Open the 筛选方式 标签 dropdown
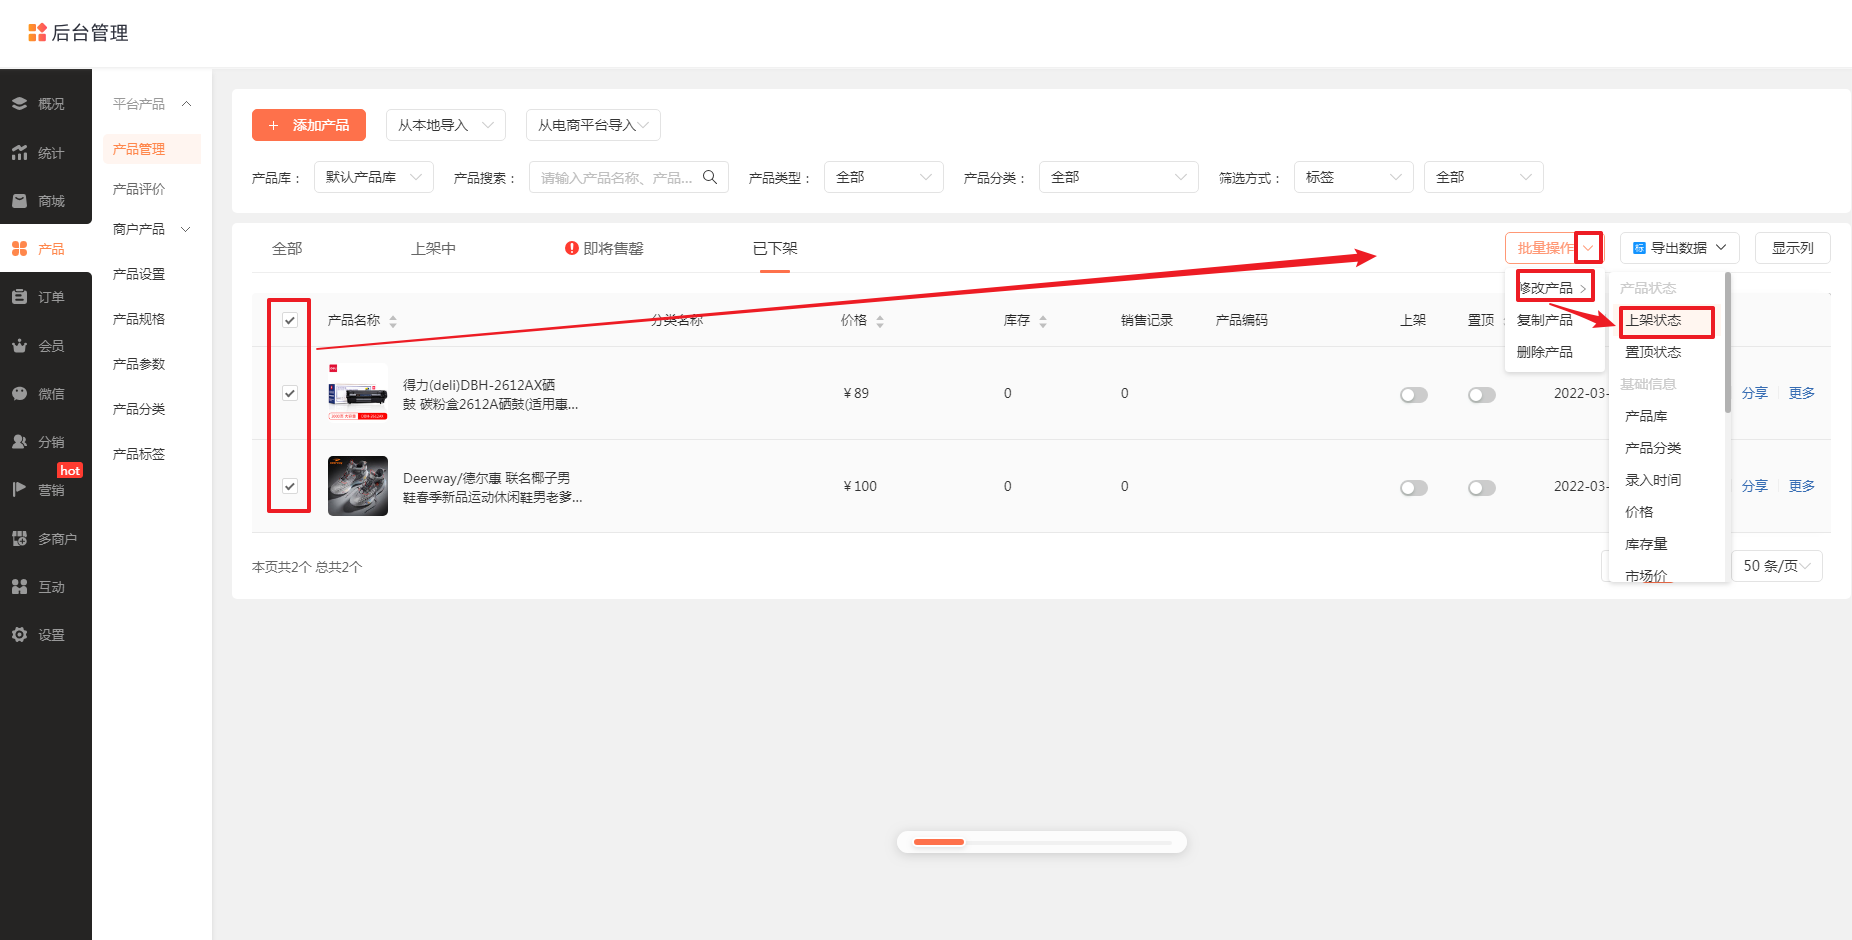The image size is (1852, 940). pos(1354,177)
